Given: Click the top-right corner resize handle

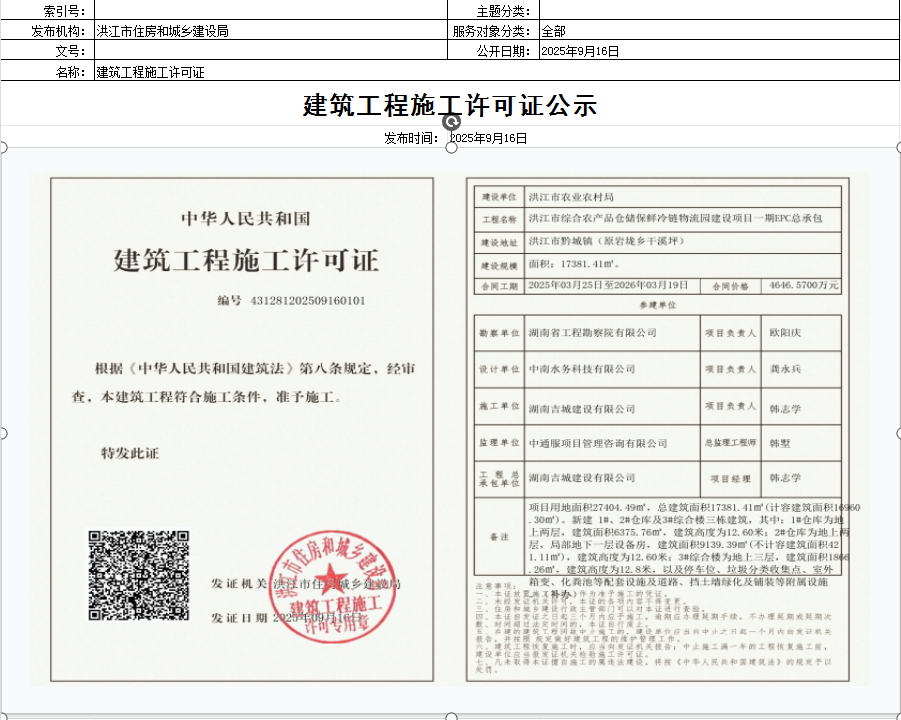Looking at the screenshot, I should 897,148.
